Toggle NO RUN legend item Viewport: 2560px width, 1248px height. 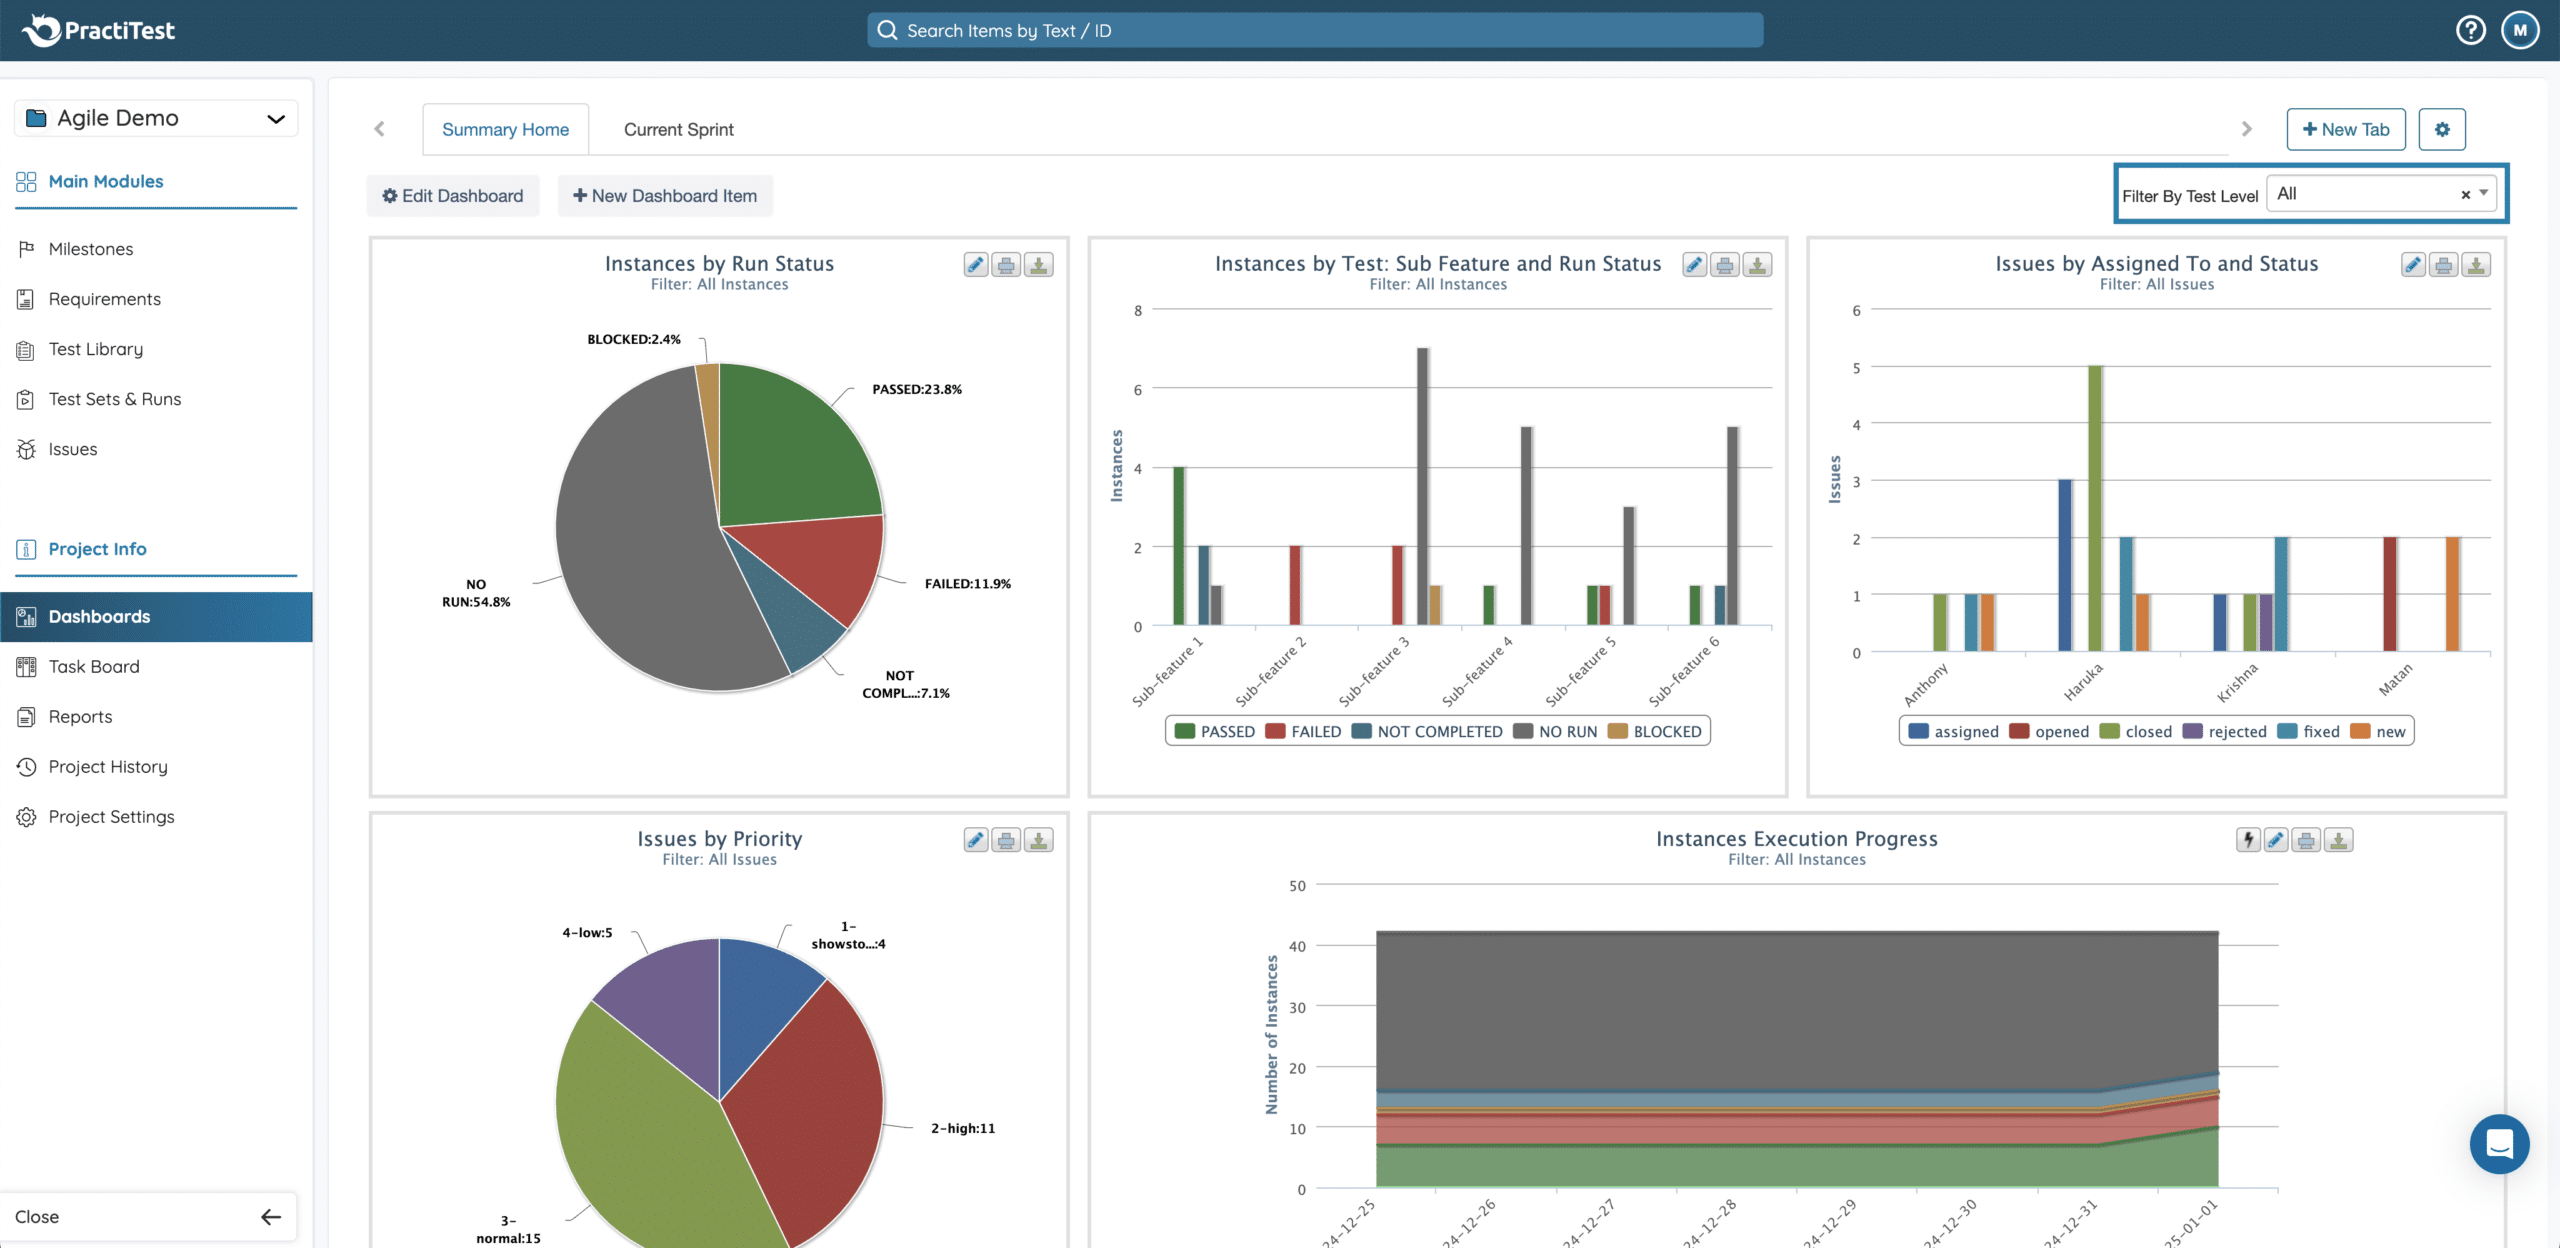(1555, 731)
